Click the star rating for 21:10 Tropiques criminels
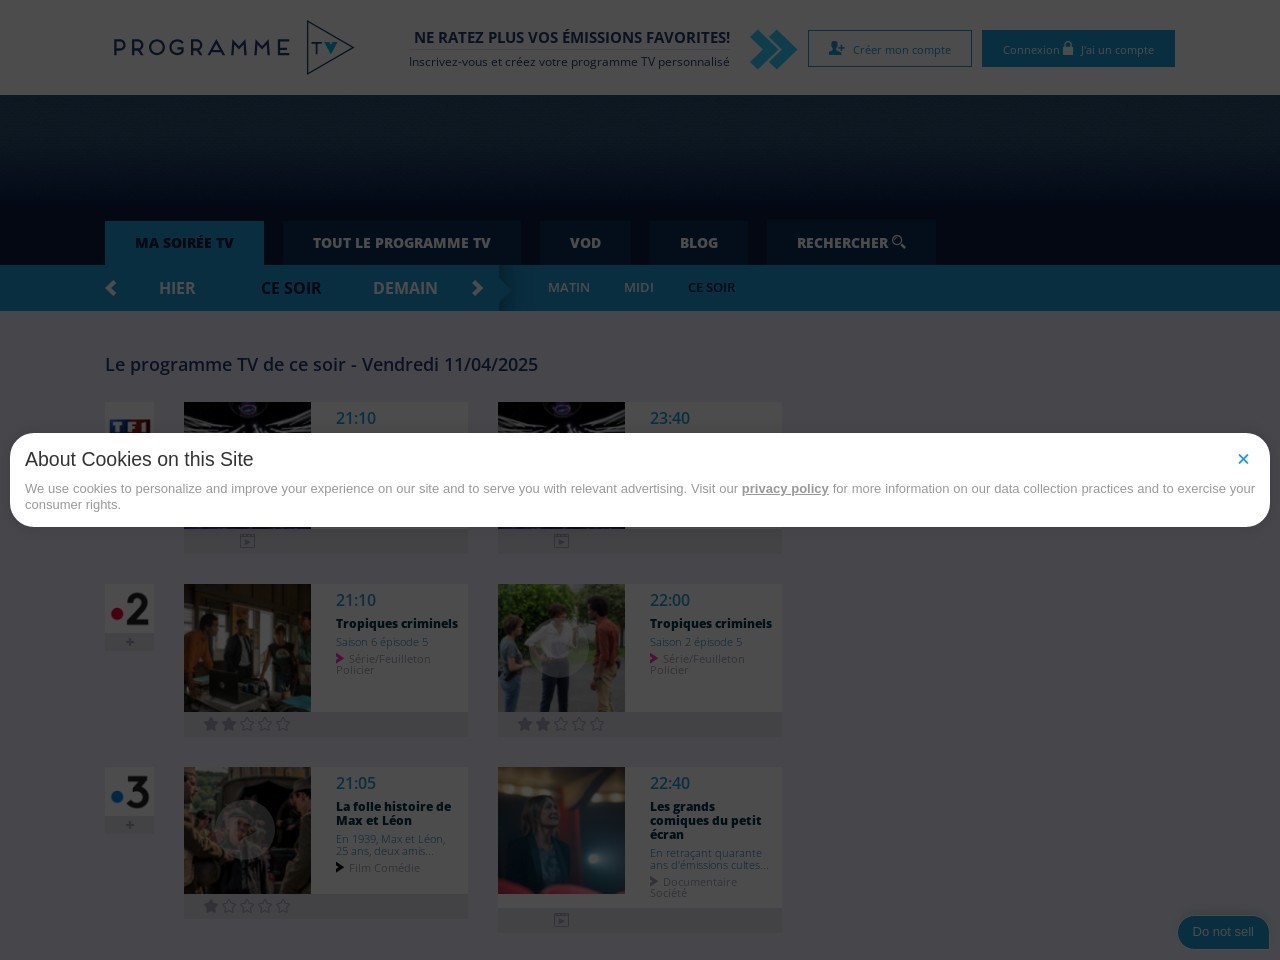 [247, 724]
